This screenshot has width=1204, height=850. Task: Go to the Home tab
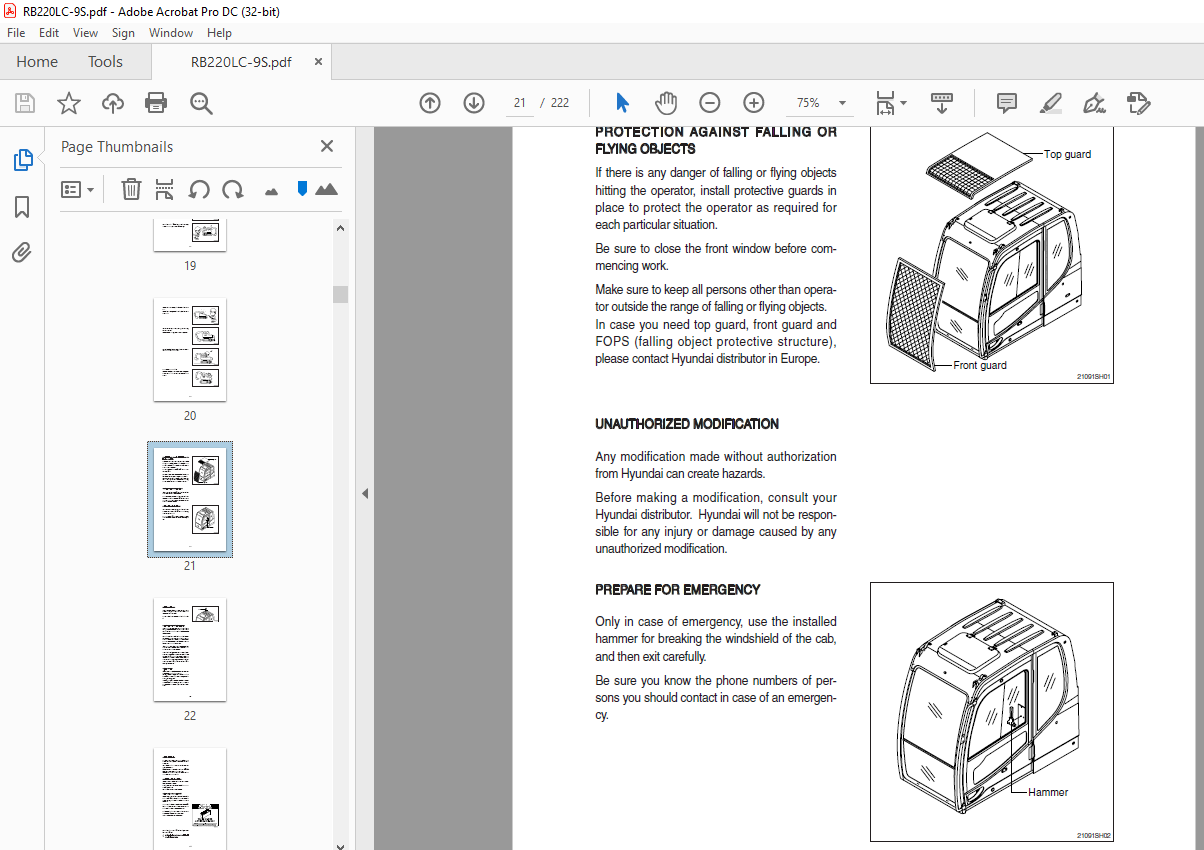(37, 62)
